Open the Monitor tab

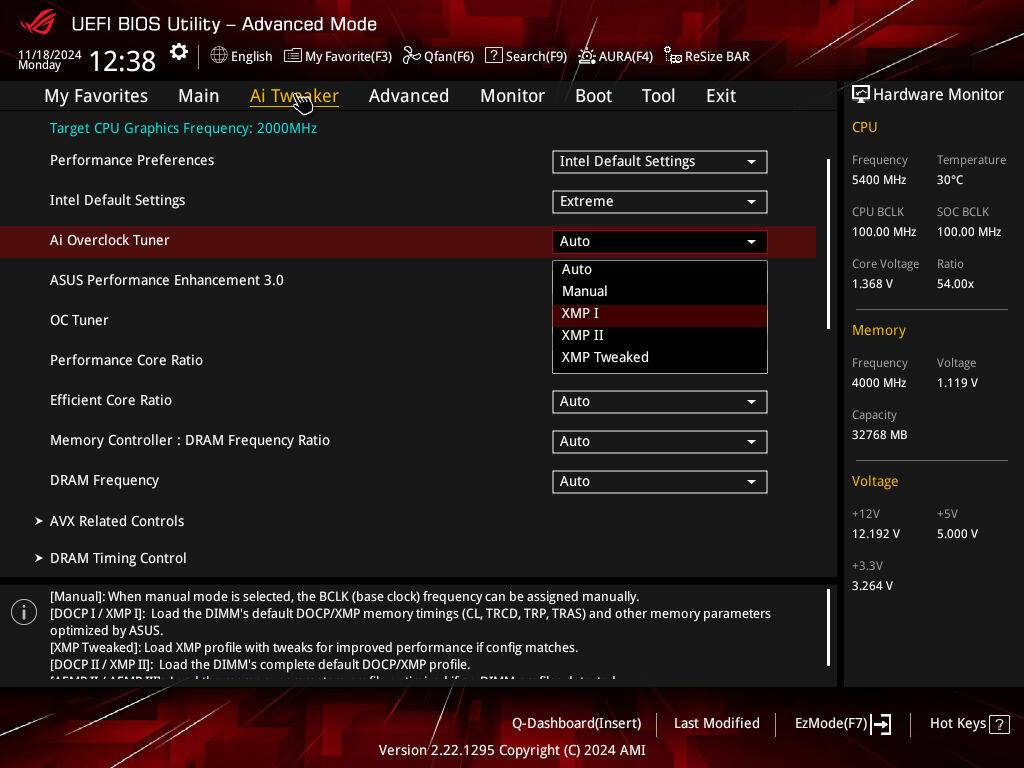tap(512, 96)
